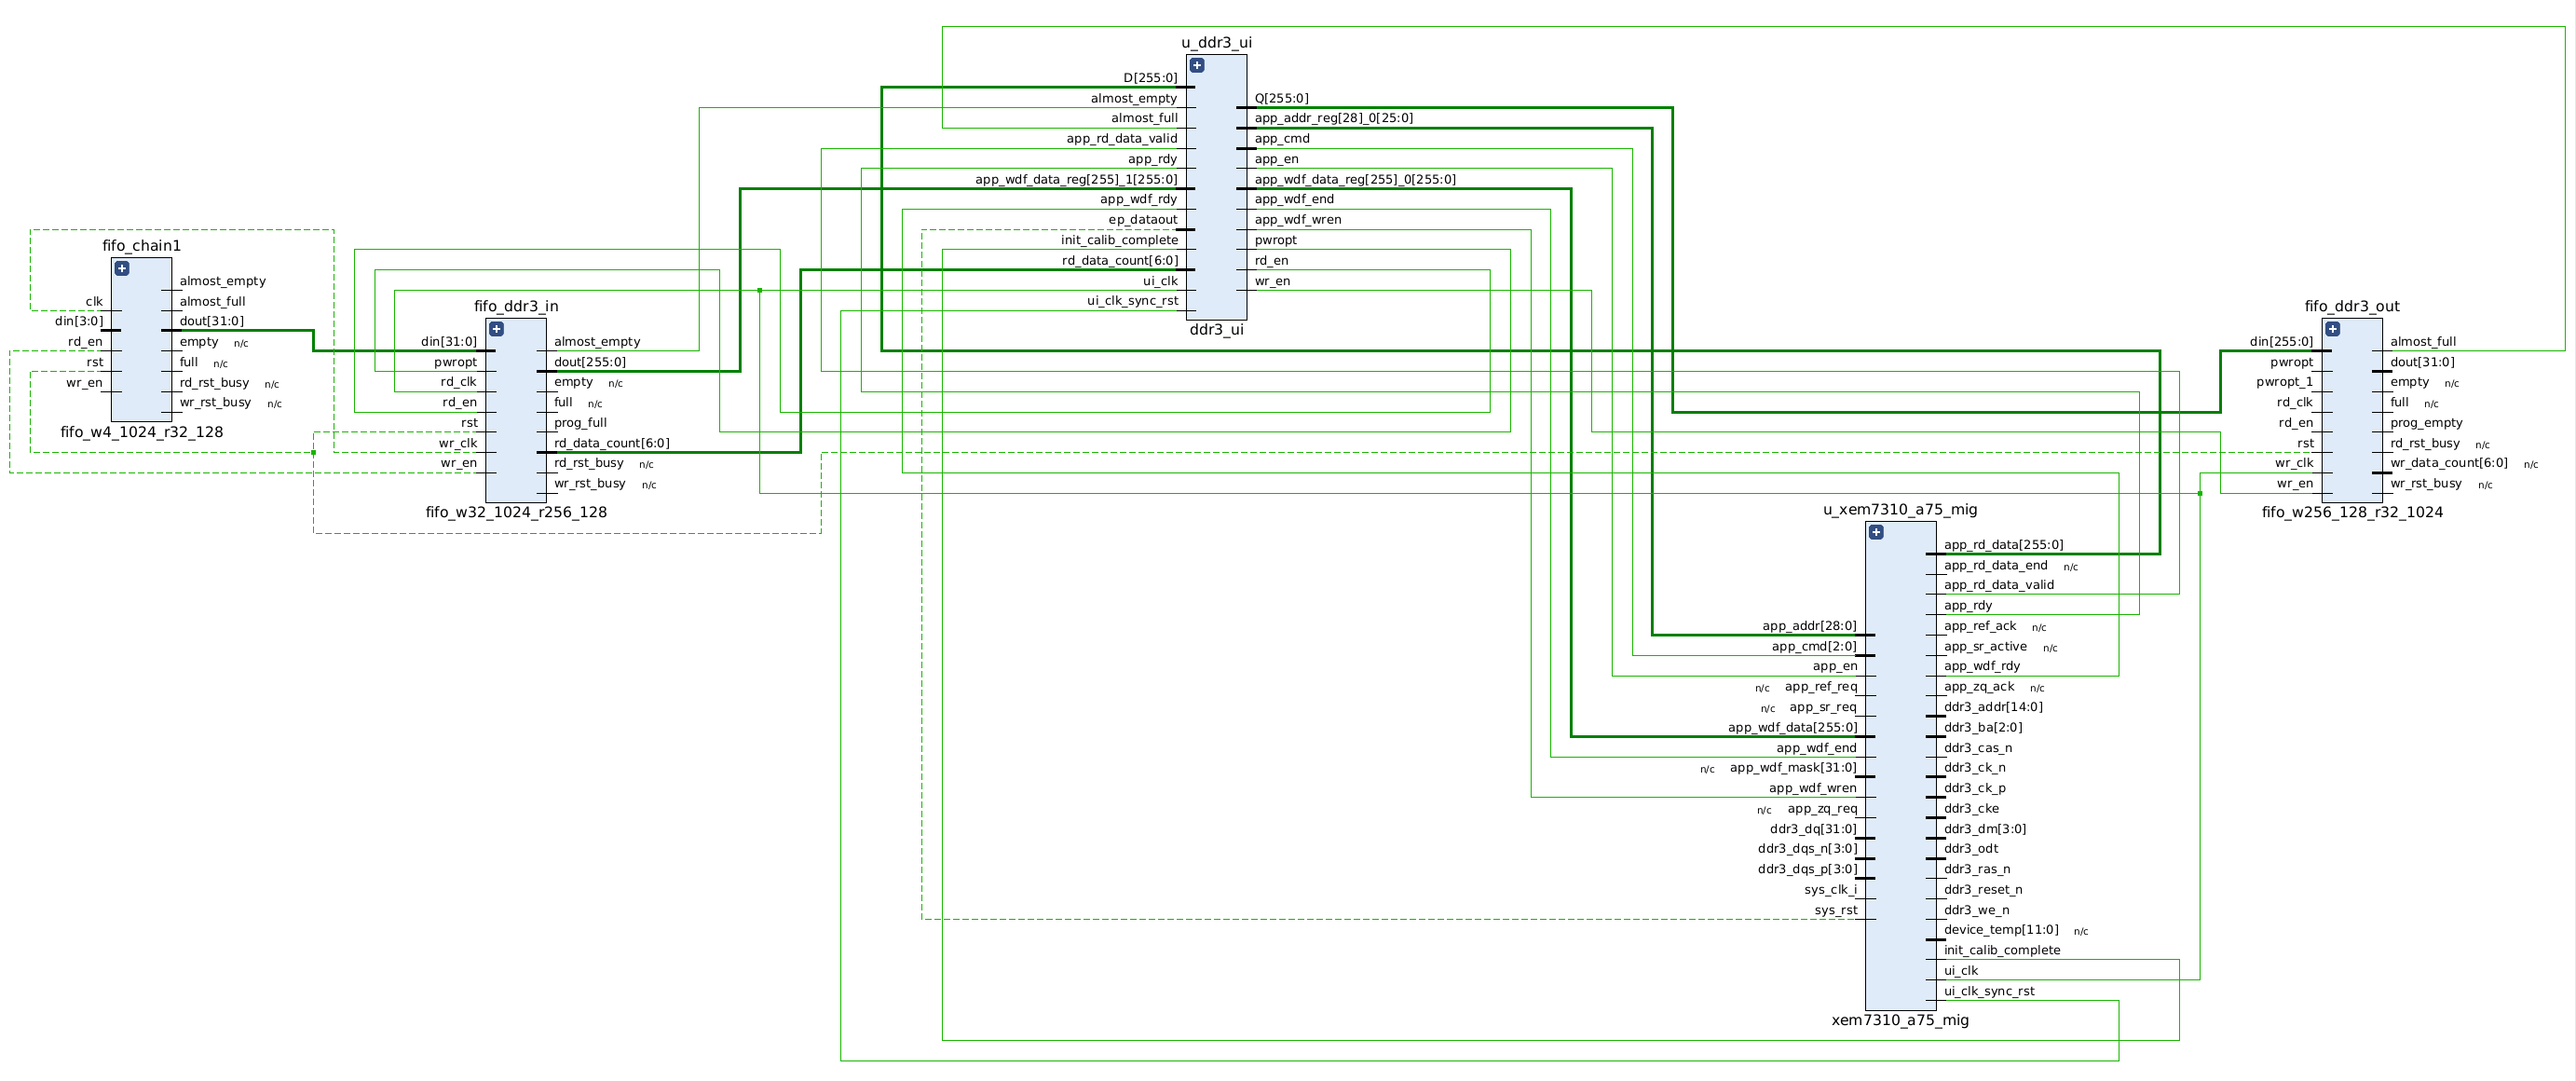
Task: Click the prog_full pin on fifo_ddr3_in
Action: pos(581,423)
